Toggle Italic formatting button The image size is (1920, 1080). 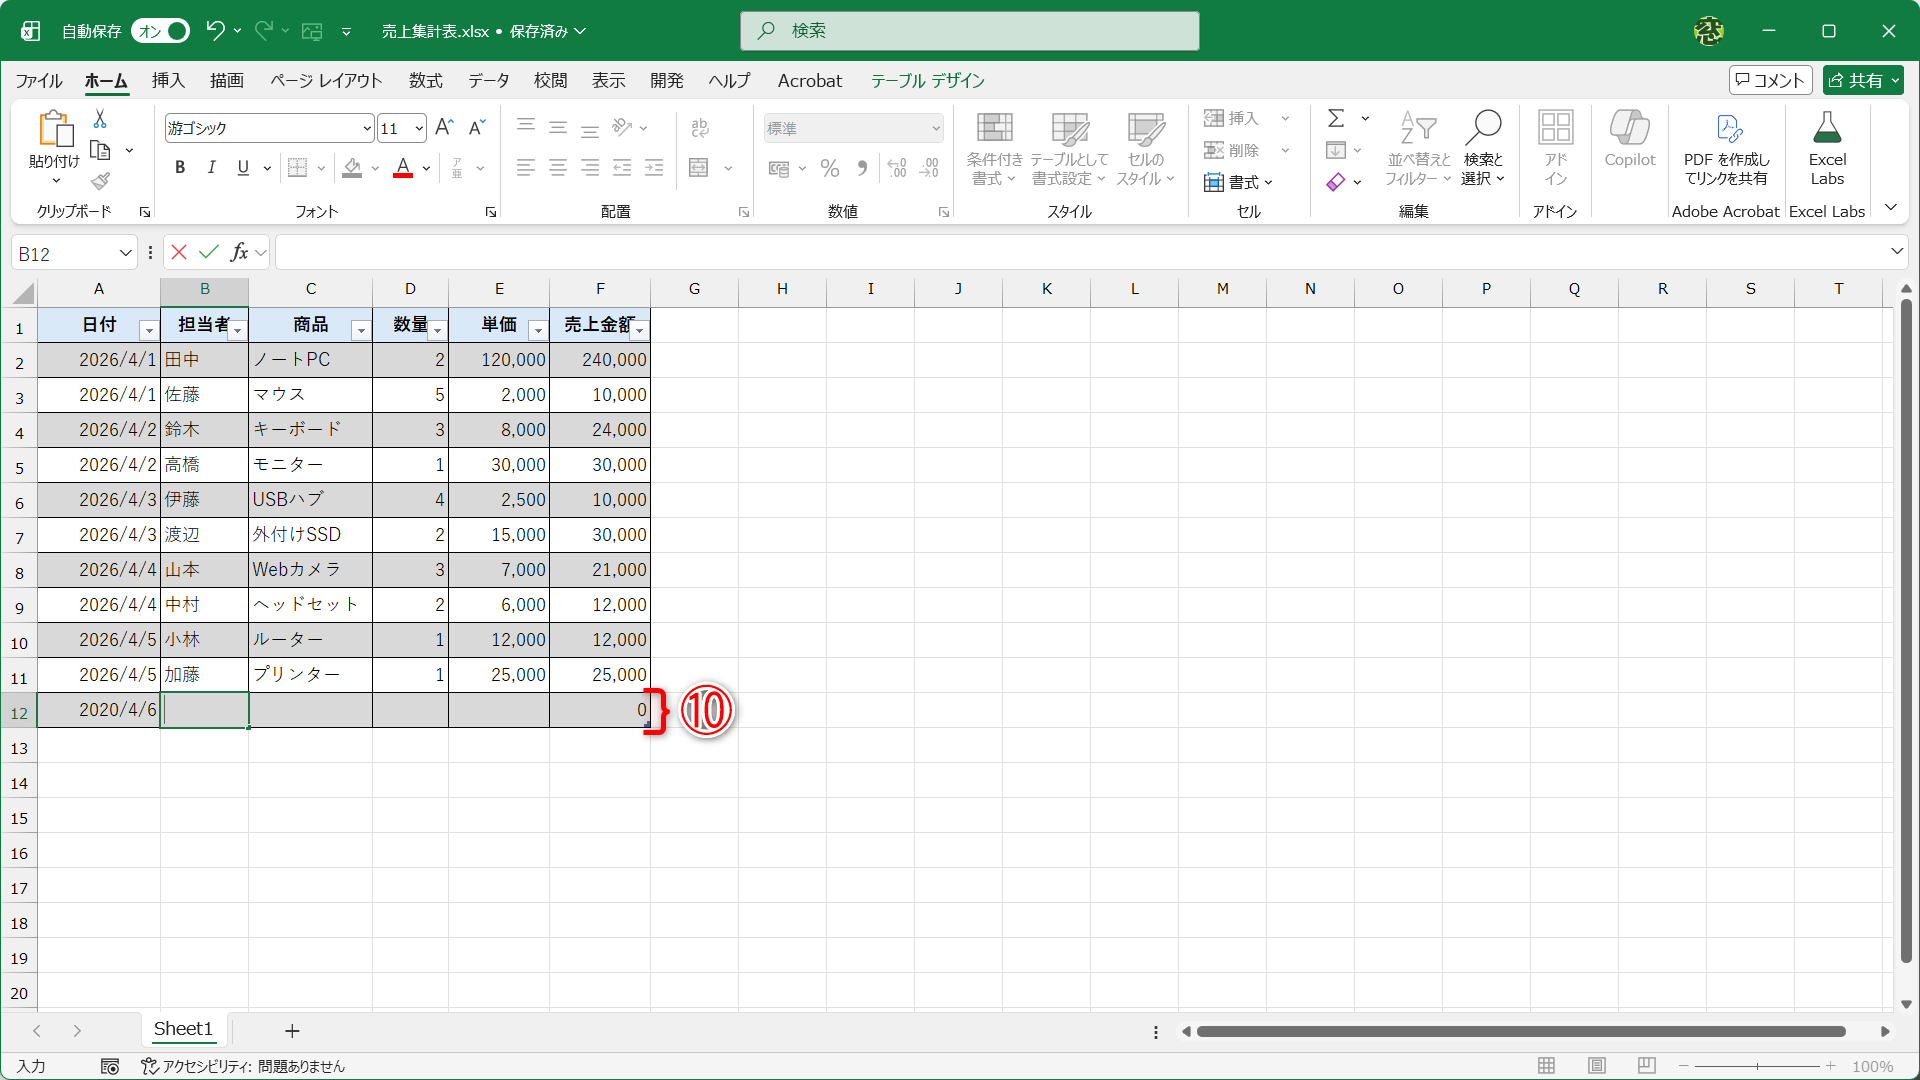[x=211, y=168]
